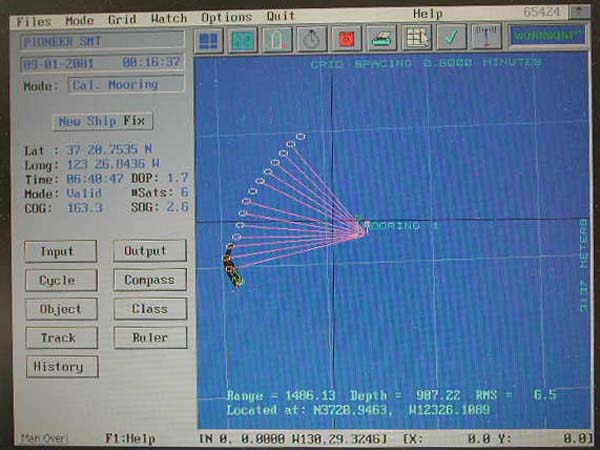Click the teal chart icon in toolbar
The height and width of the screenshot is (450, 600).
243,39
